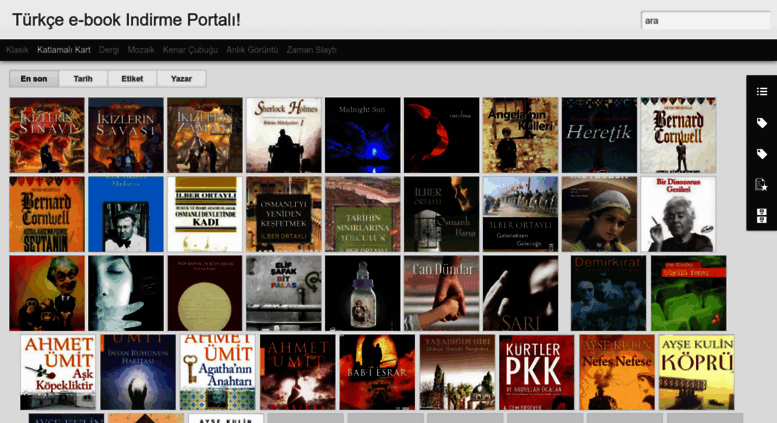The height and width of the screenshot is (423, 777).
Task: Select the En son sorting button
Action: 34,78
